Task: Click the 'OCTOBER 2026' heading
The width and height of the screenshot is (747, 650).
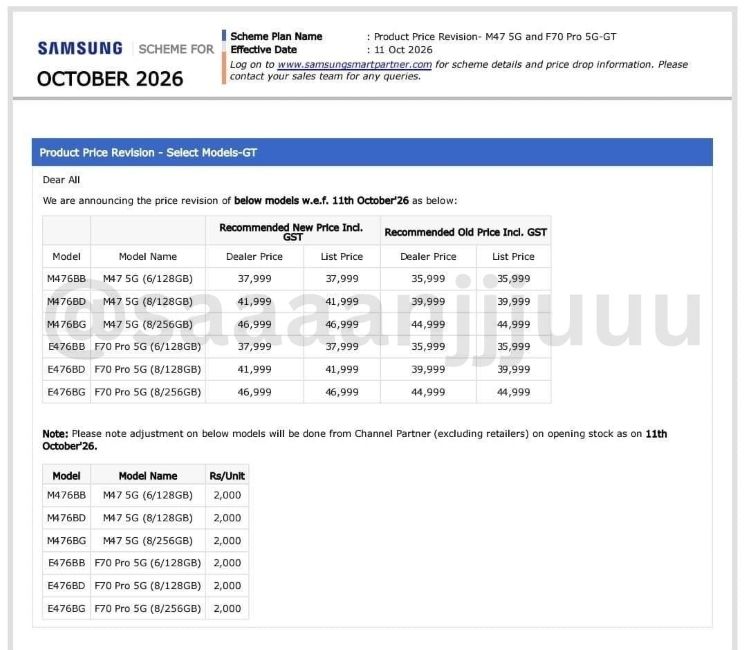Action: (110, 79)
